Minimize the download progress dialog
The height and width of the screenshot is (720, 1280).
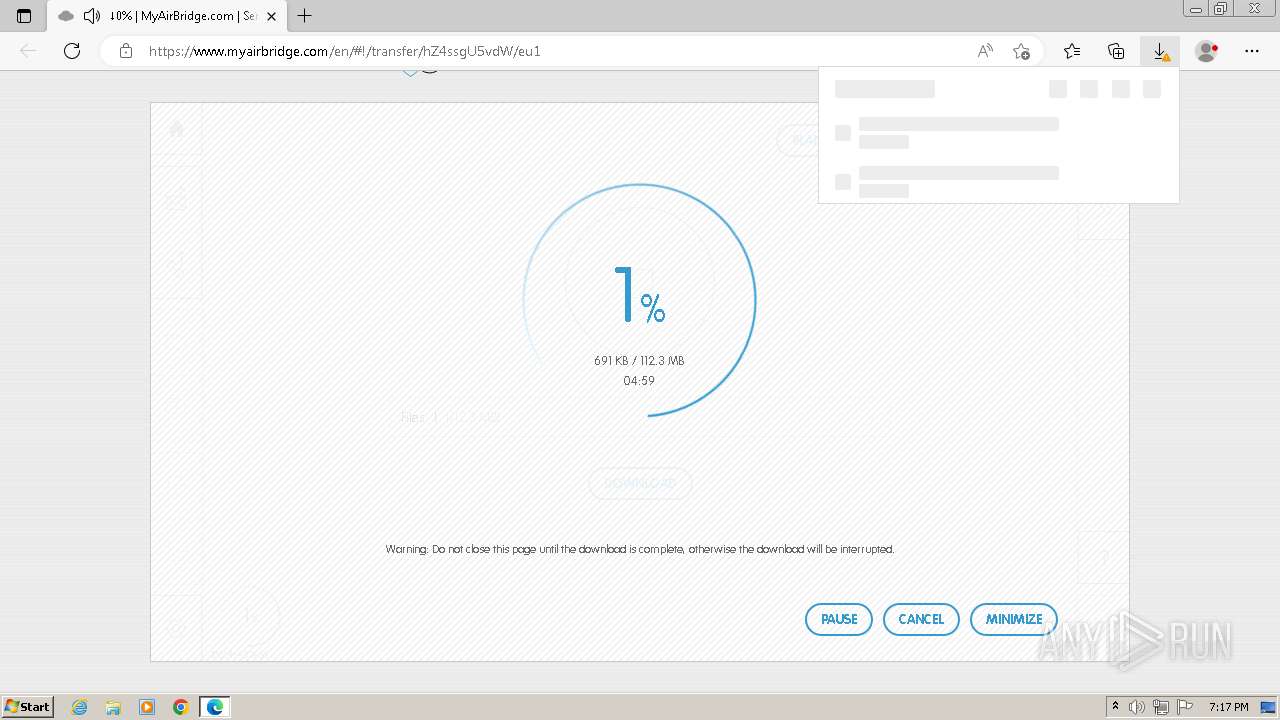1013,619
